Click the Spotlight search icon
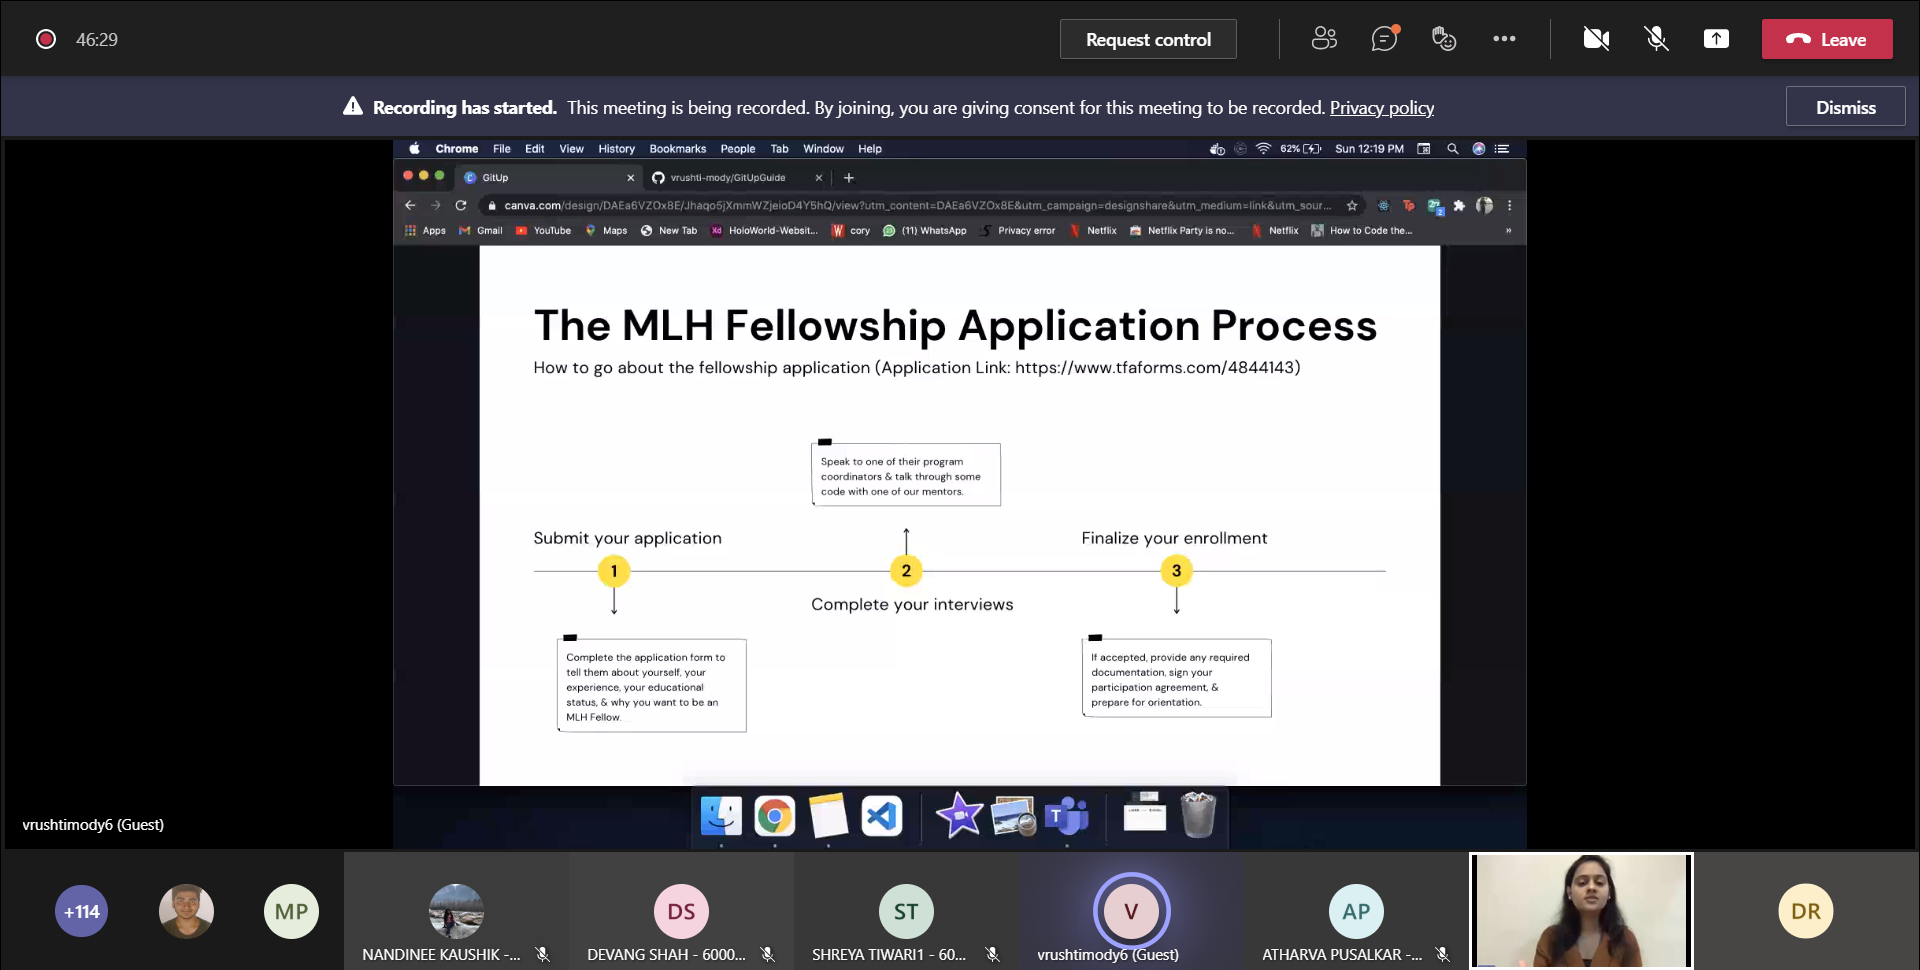The width and height of the screenshot is (1920, 970). [x=1452, y=148]
